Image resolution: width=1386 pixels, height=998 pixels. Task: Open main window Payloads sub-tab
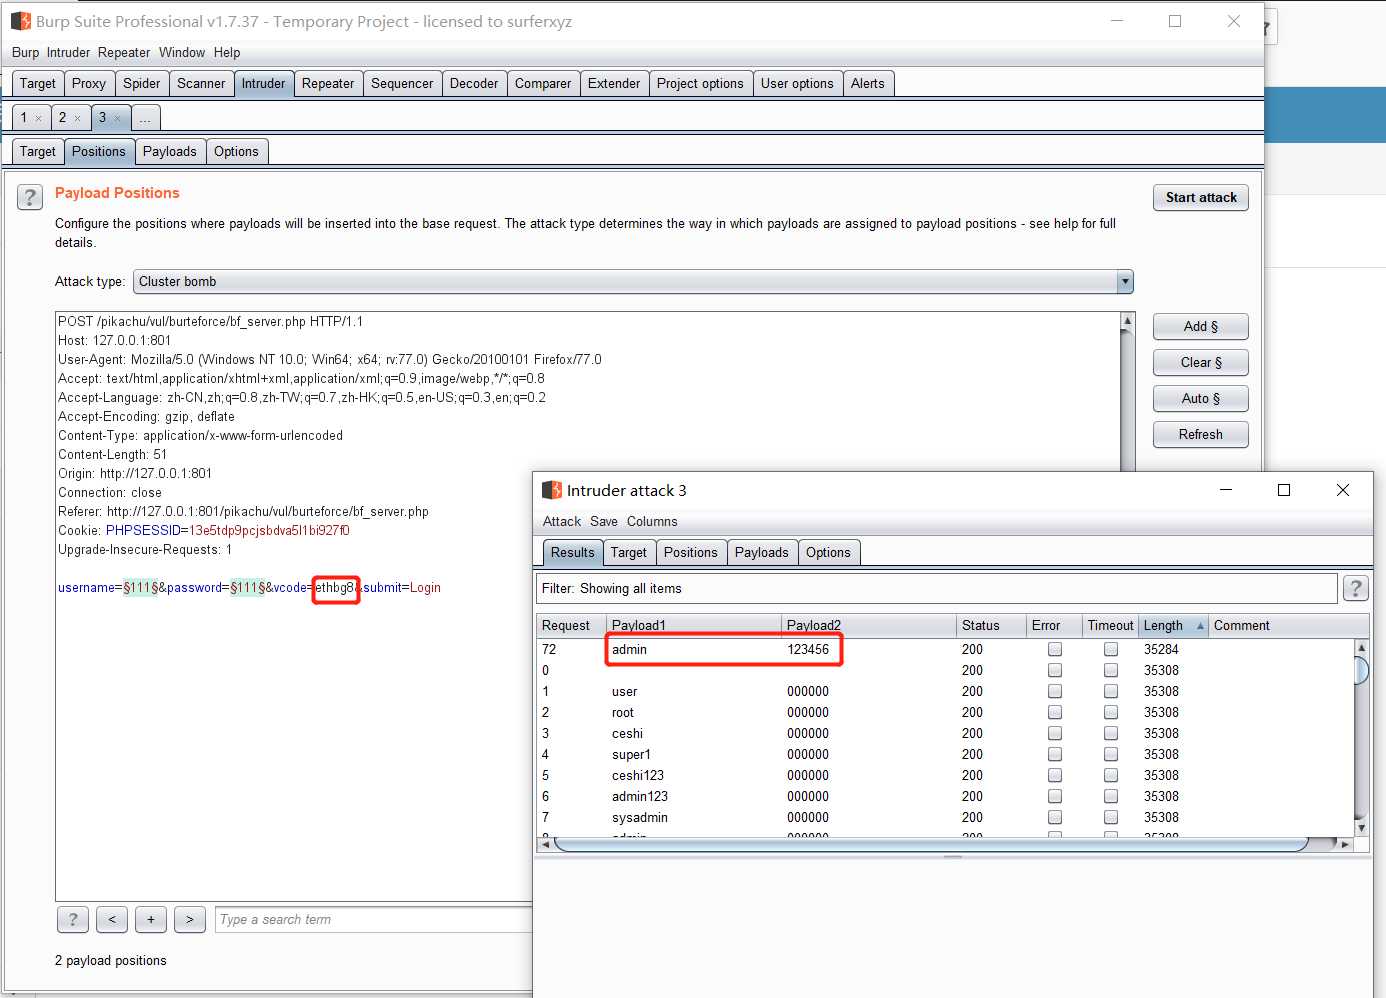coord(170,152)
